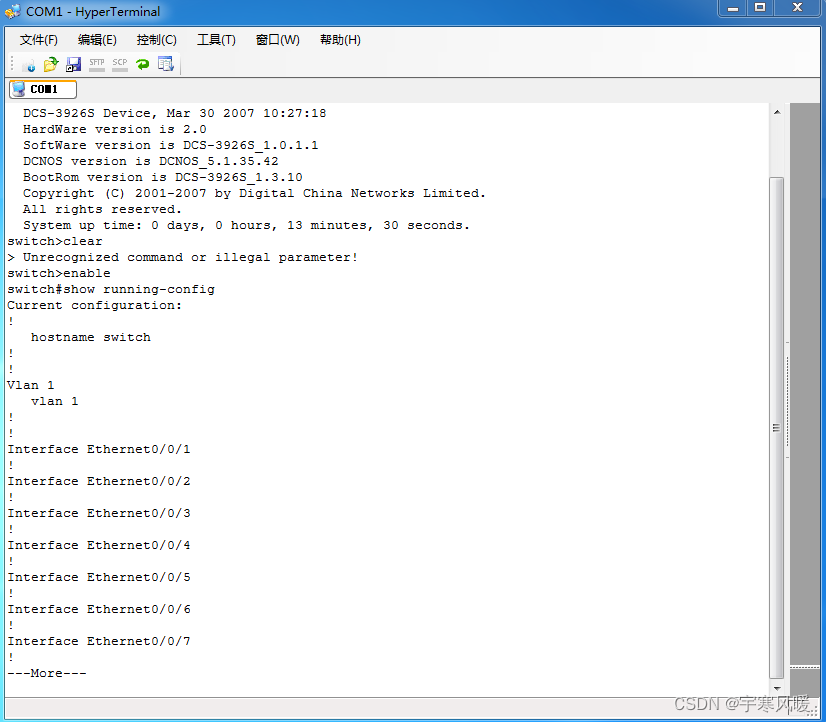The width and height of the screenshot is (826, 722).
Task: Select the COM1 session tab
Action: click(43, 90)
